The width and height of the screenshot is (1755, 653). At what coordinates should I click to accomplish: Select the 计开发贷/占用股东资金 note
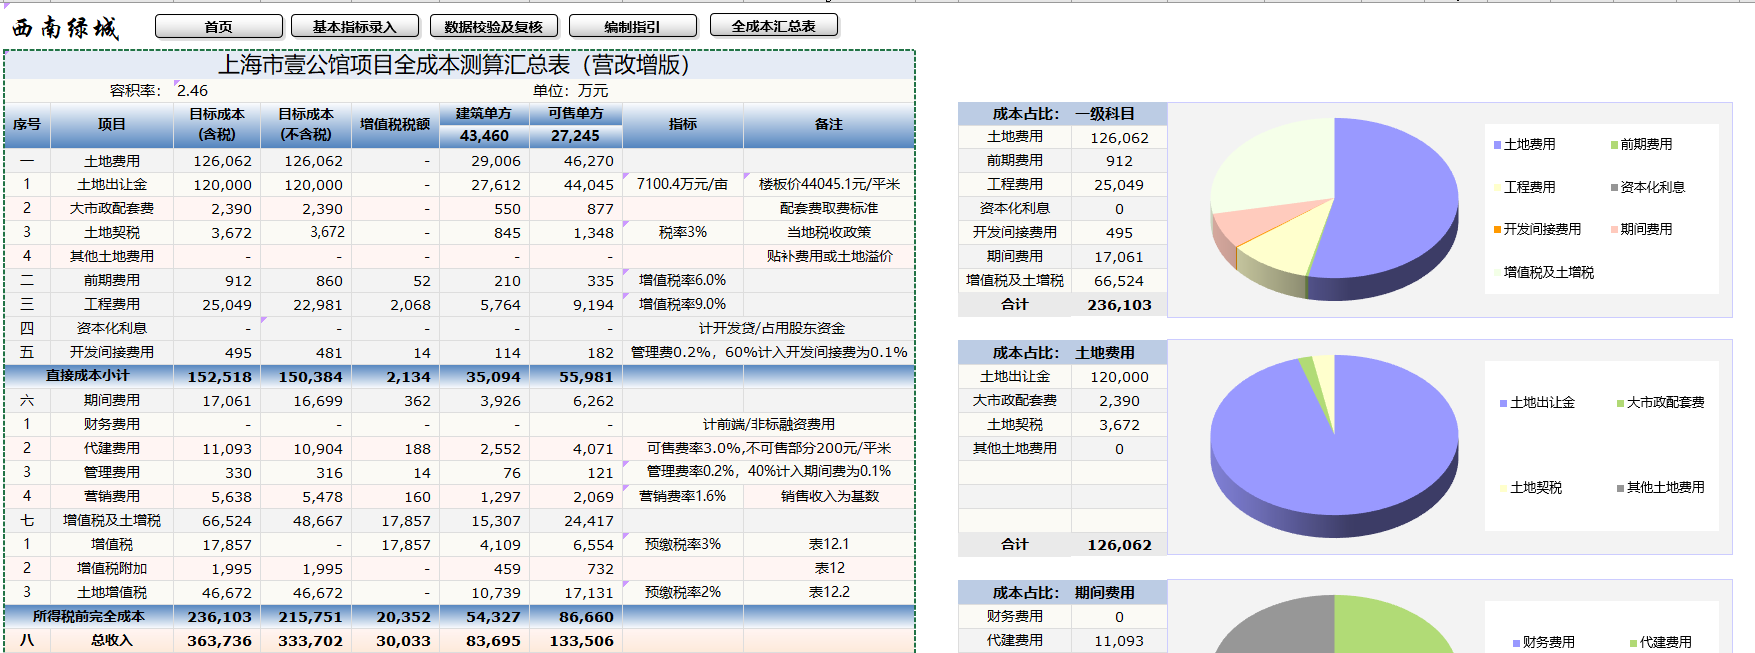[x=771, y=329]
